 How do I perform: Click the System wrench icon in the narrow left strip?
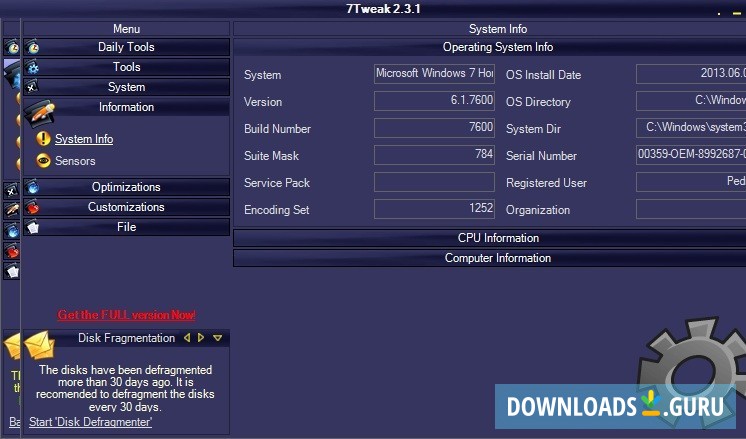[x=11, y=191]
